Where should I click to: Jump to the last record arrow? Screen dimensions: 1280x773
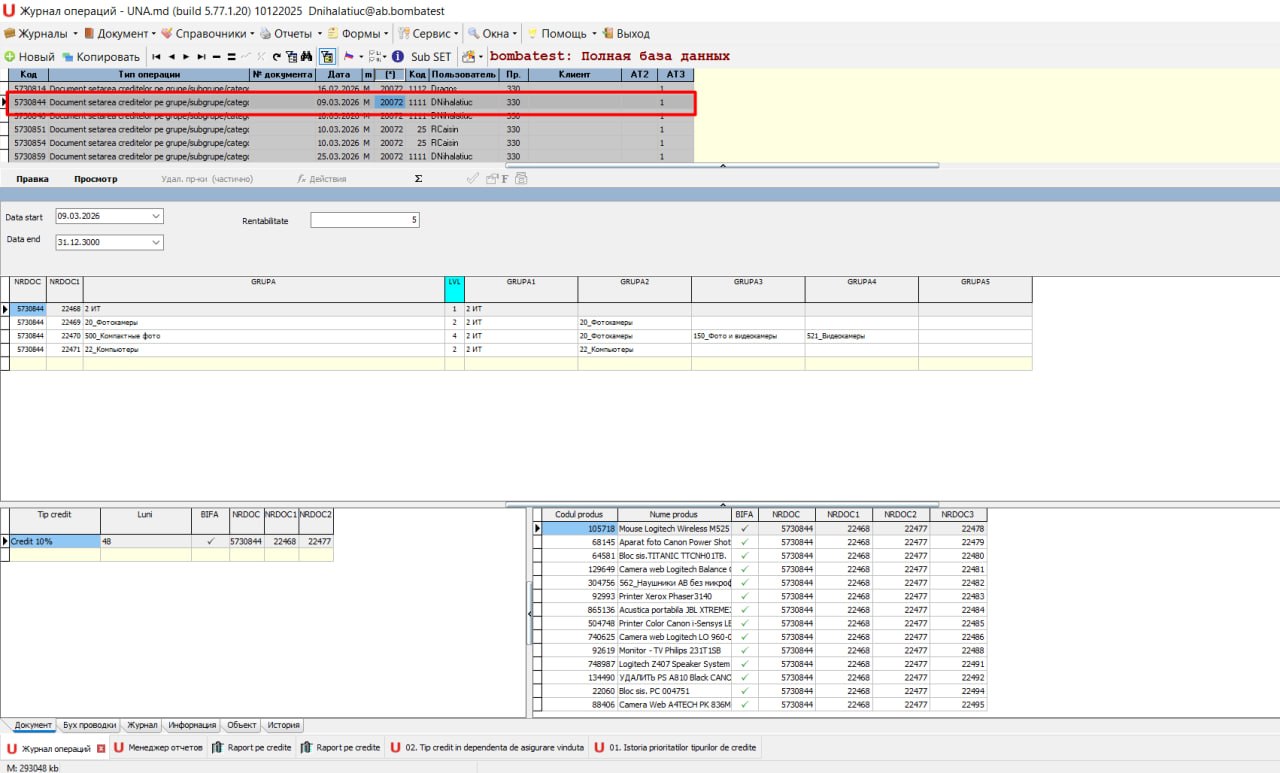point(201,57)
